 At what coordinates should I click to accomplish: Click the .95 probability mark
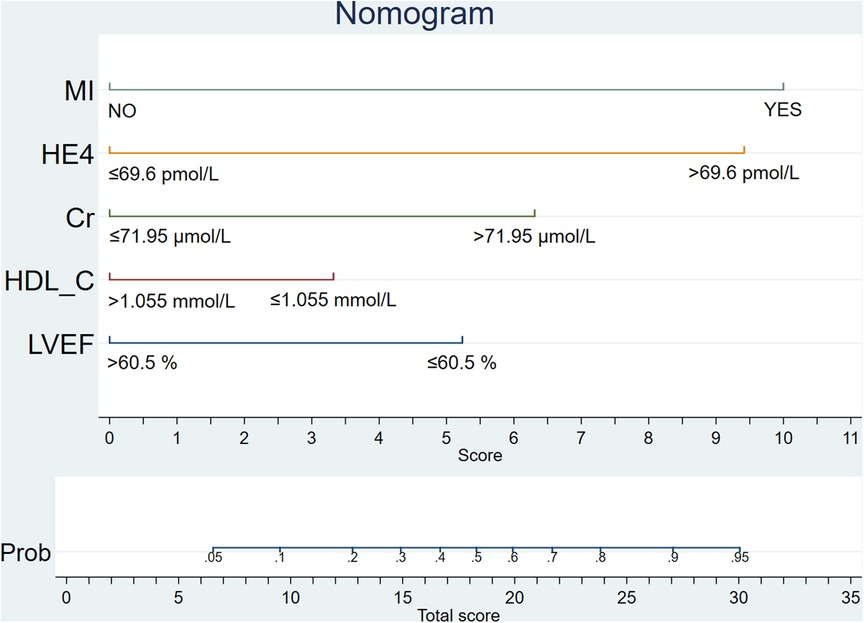point(740,557)
